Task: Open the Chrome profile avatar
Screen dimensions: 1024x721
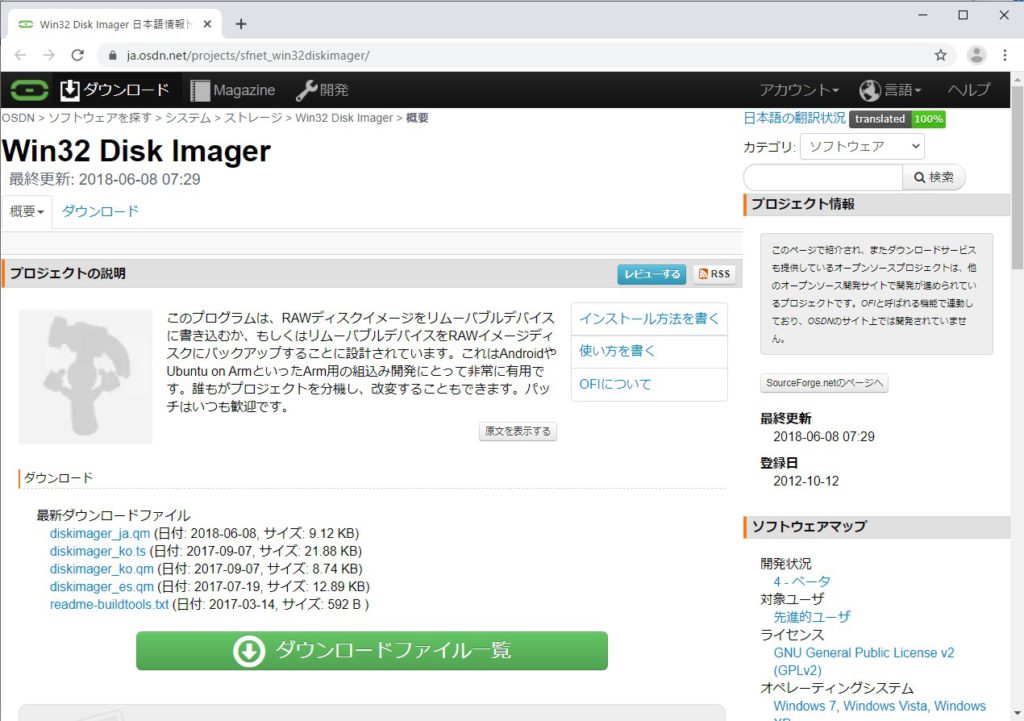Action: pos(977,55)
